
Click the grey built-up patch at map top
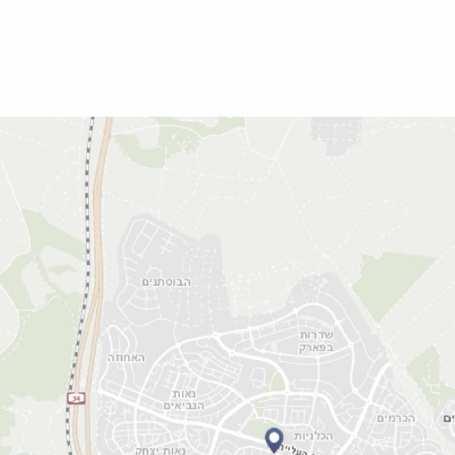click(x=337, y=135)
